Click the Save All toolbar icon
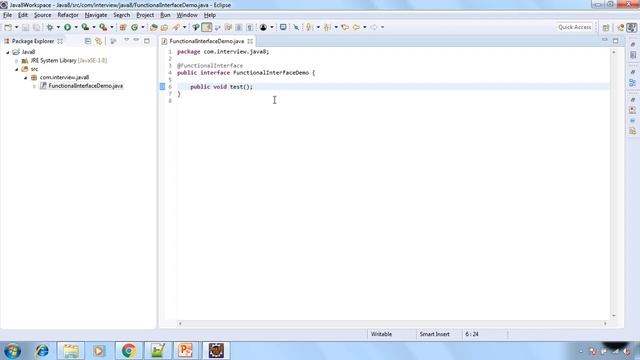The height and width of the screenshot is (360, 640). [37, 27]
